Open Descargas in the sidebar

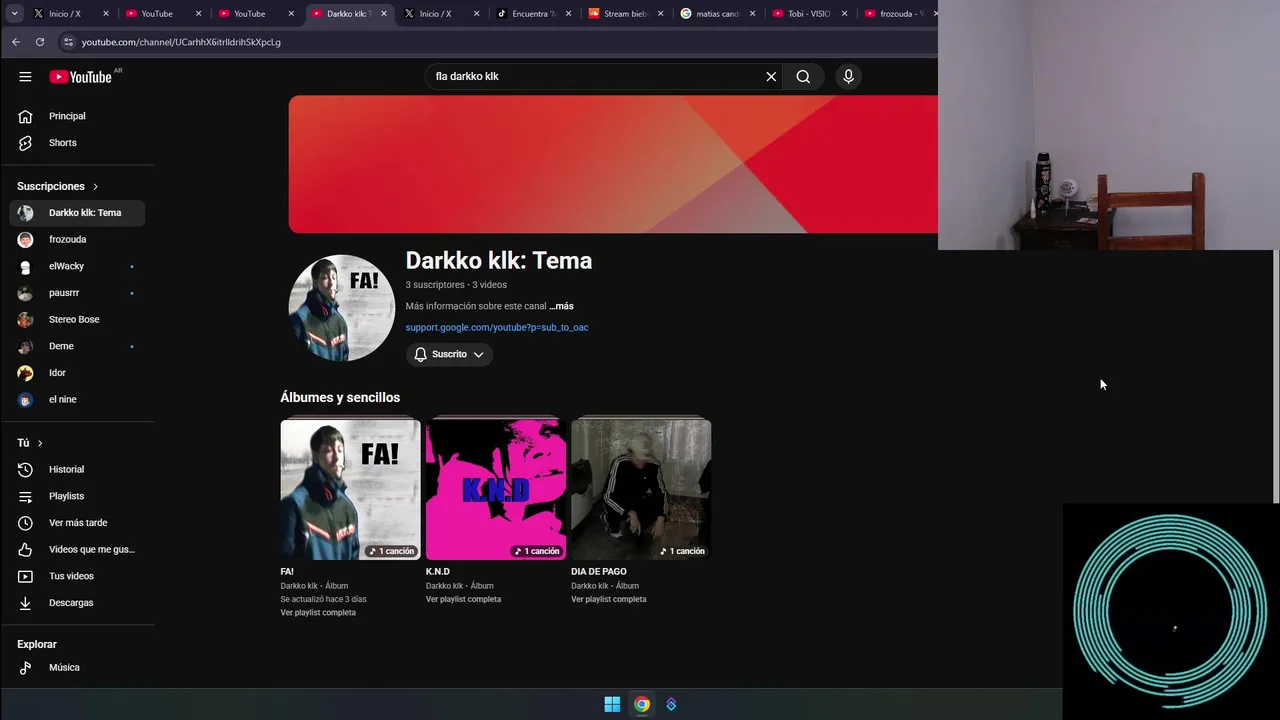[x=77, y=603]
